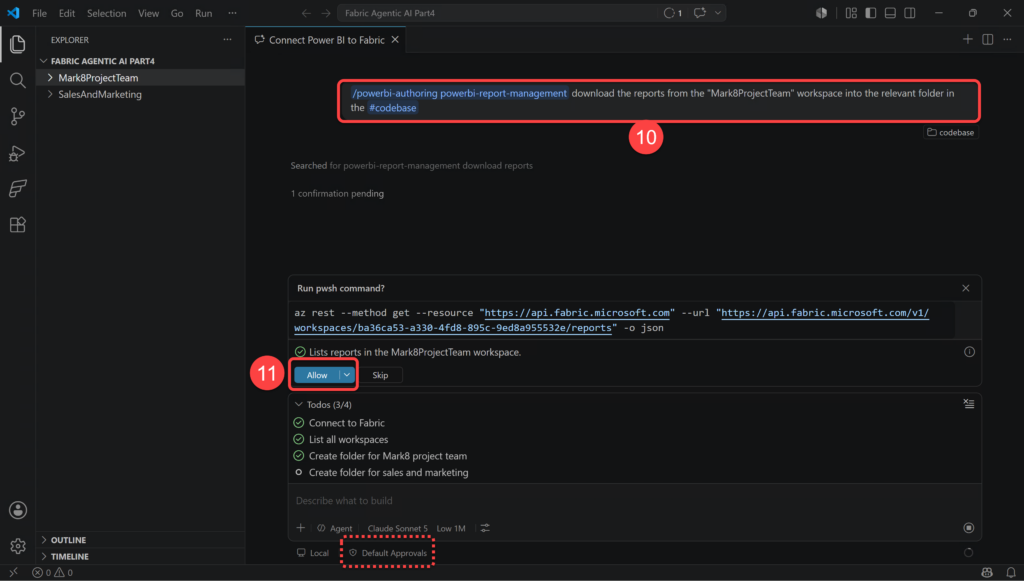Open the Source Control view
This screenshot has width=1024, height=581.
(x=18, y=116)
